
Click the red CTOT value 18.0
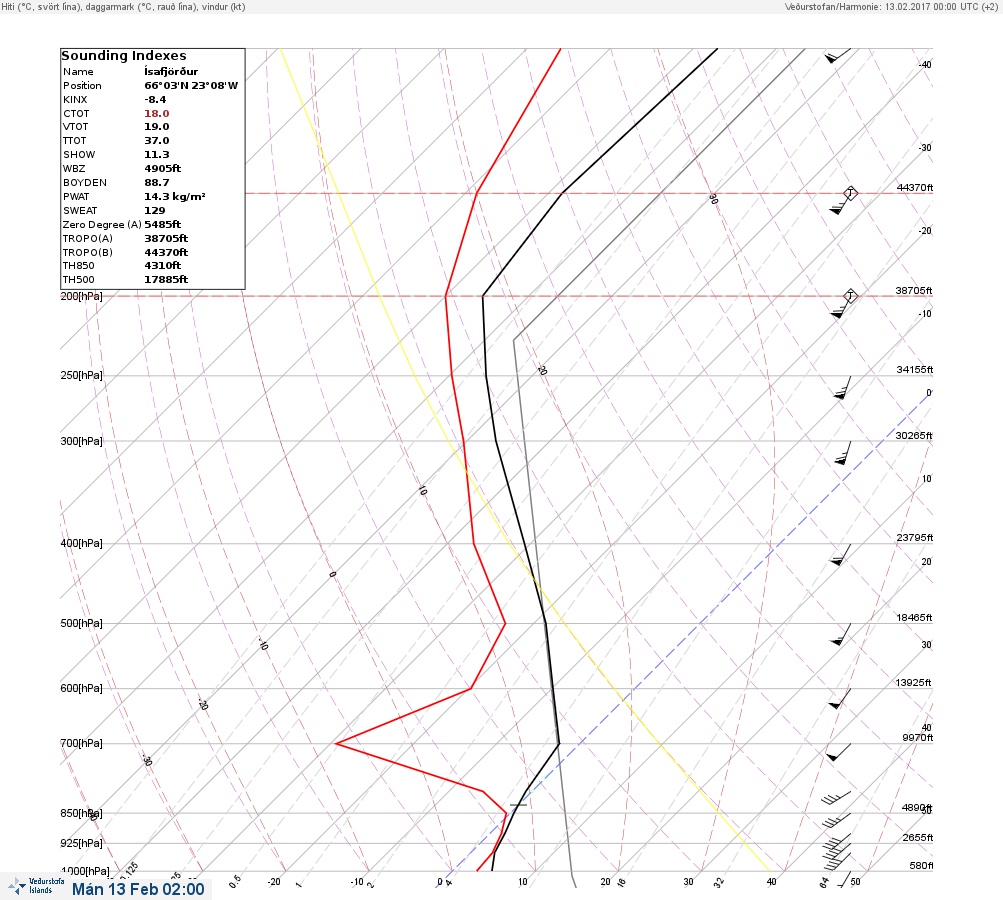tap(157, 113)
